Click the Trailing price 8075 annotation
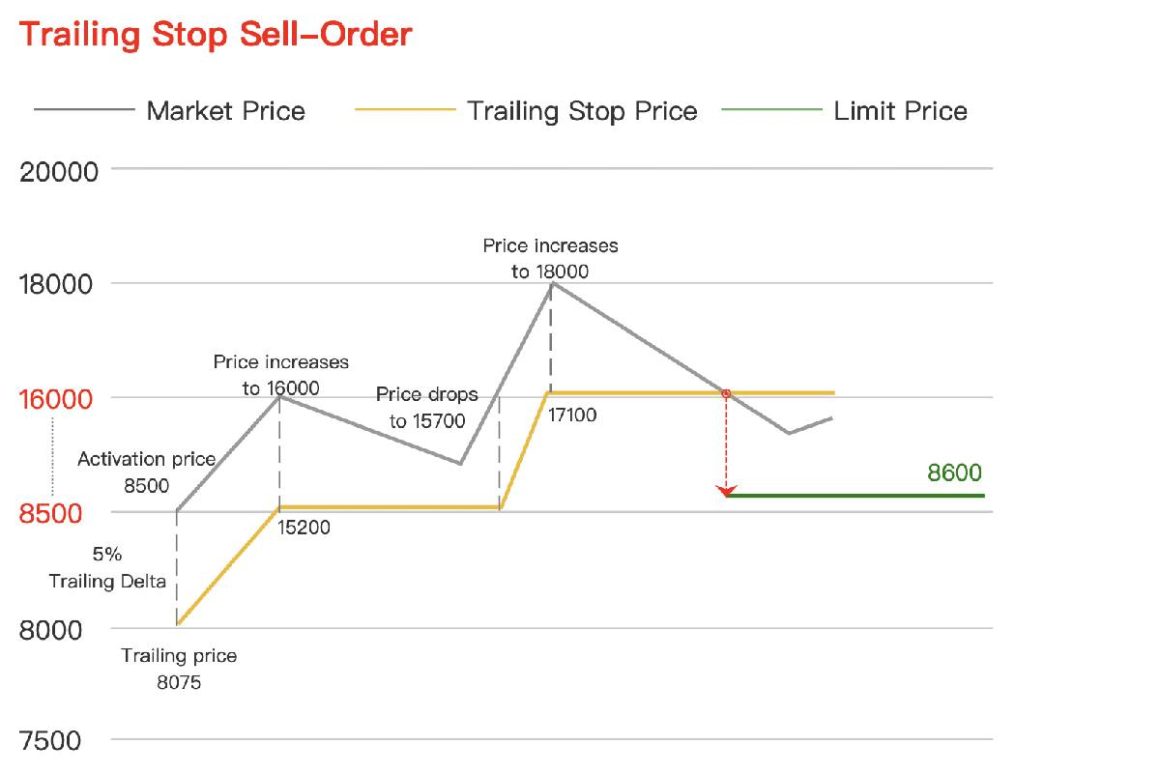Viewport: 1160px width, 773px height. [x=179, y=668]
